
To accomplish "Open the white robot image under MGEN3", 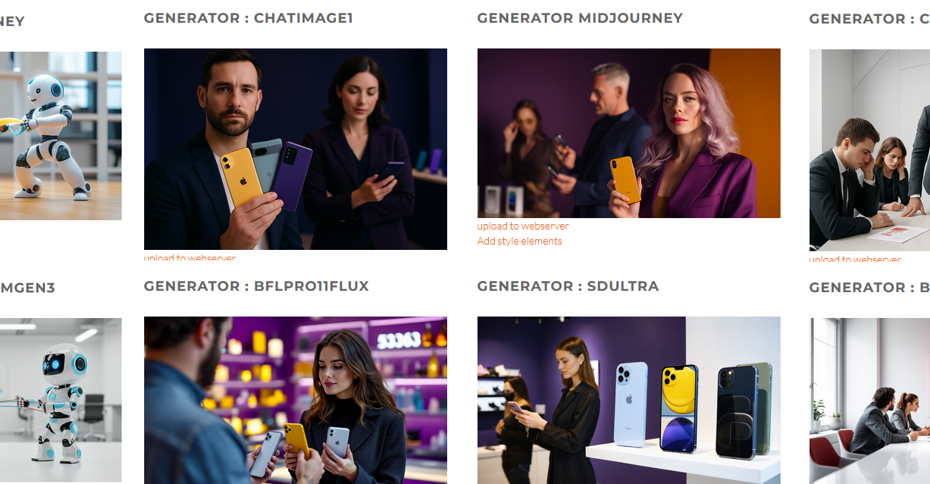I will pyautogui.click(x=60, y=400).
